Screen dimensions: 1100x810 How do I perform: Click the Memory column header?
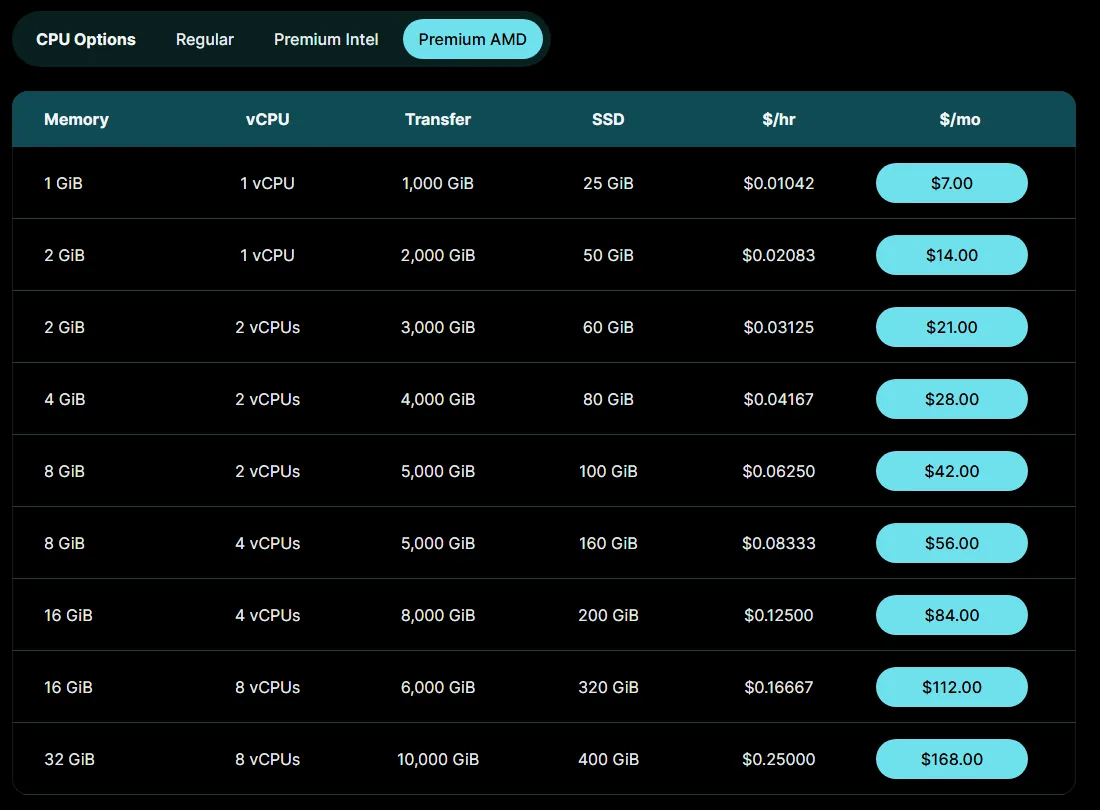pyautogui.click(x=76, y=119)
